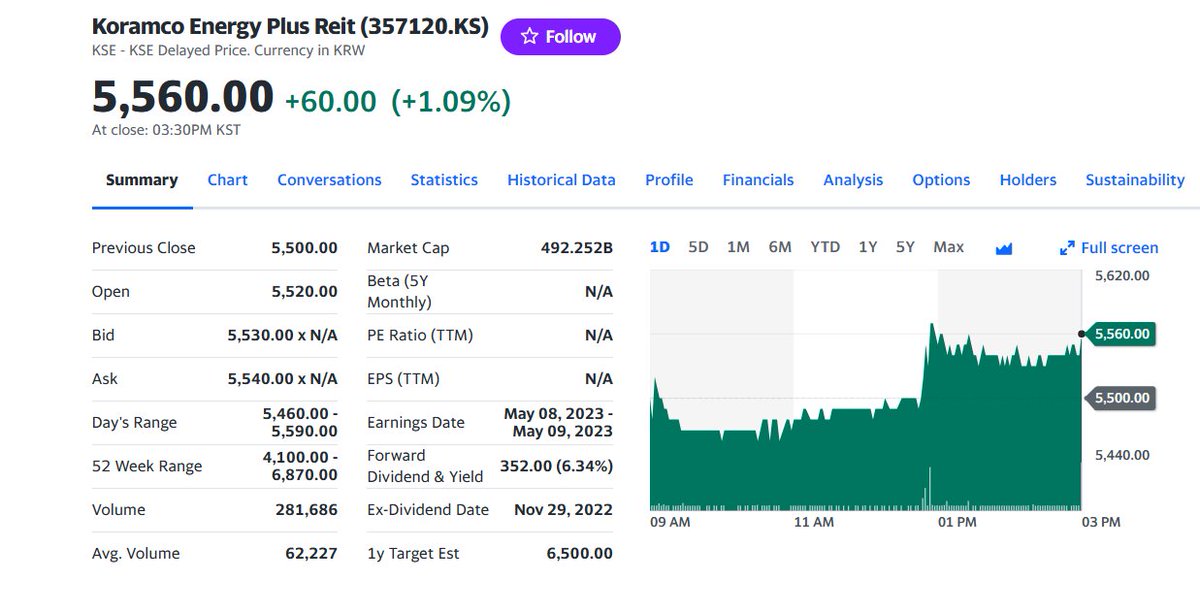Open the Summary tab
The height and width of the screenshot is (612, 1200).
pos(142,180)
